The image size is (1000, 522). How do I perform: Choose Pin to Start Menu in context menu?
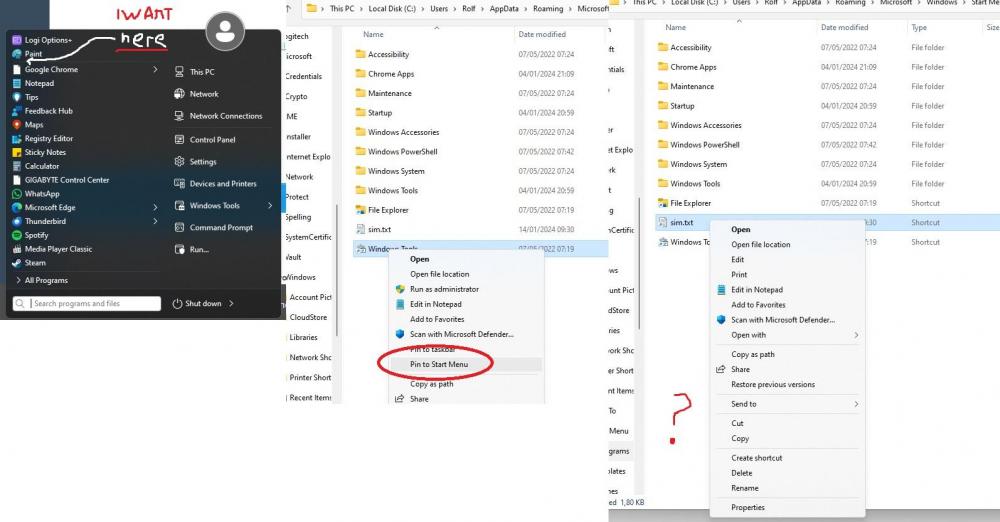pos(438,364)
